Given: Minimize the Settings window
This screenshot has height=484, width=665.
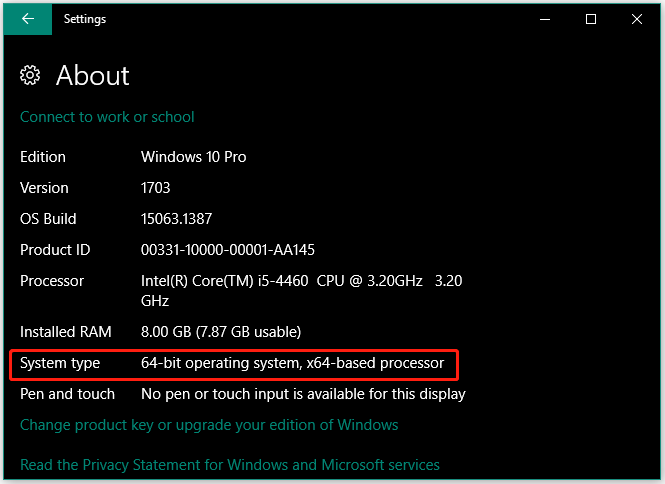Looking at the screenshot, I should pos(545,19).
